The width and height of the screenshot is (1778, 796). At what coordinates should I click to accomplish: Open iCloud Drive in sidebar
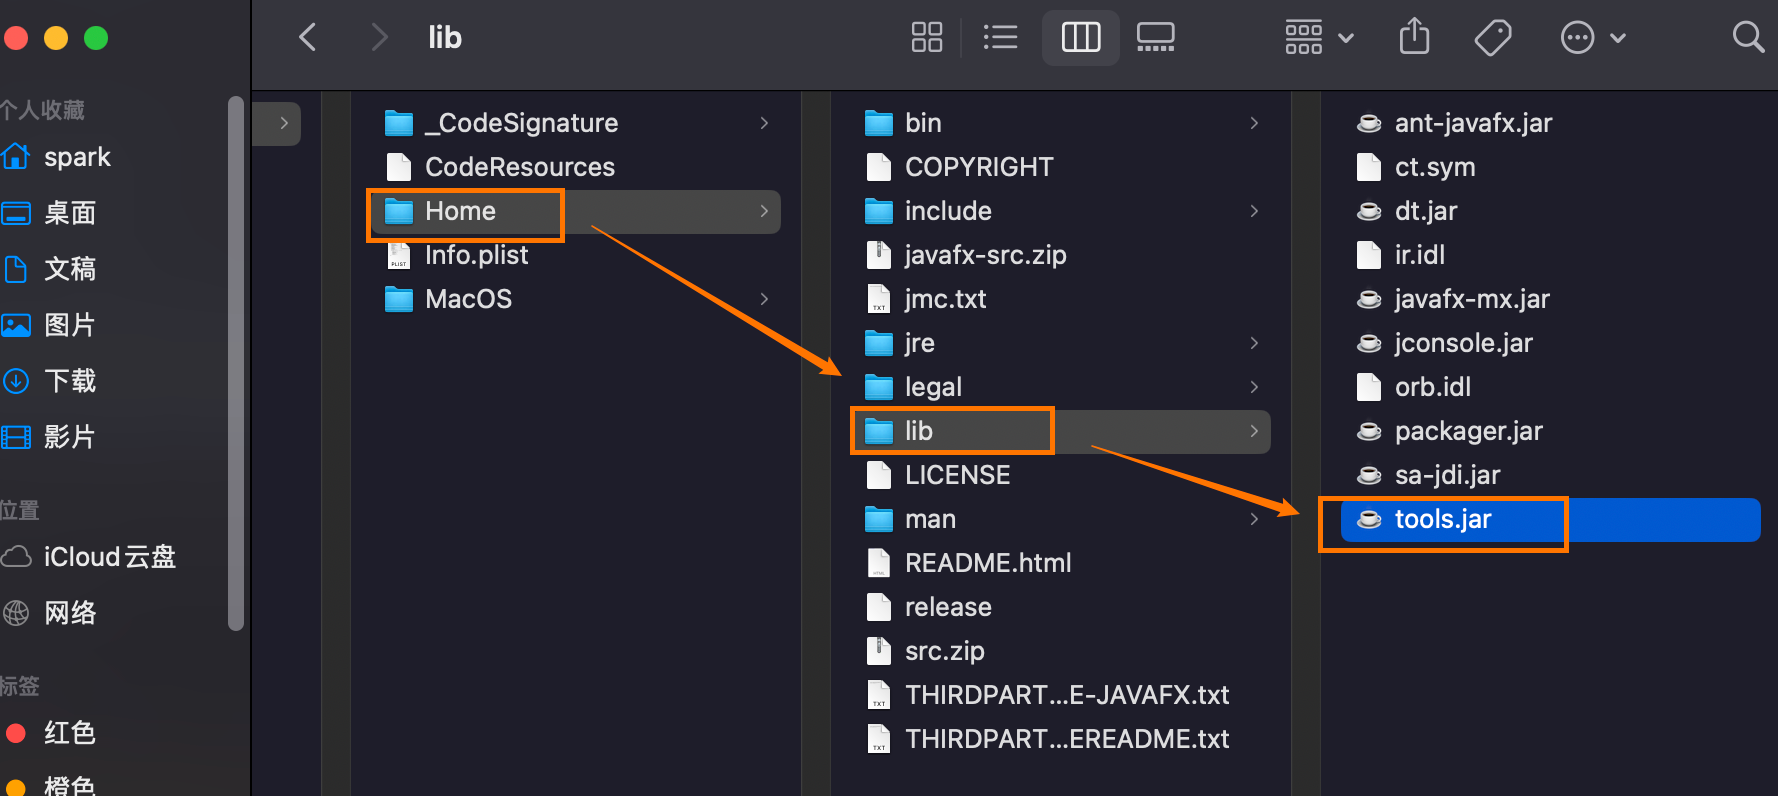click(x=108, y=557)
